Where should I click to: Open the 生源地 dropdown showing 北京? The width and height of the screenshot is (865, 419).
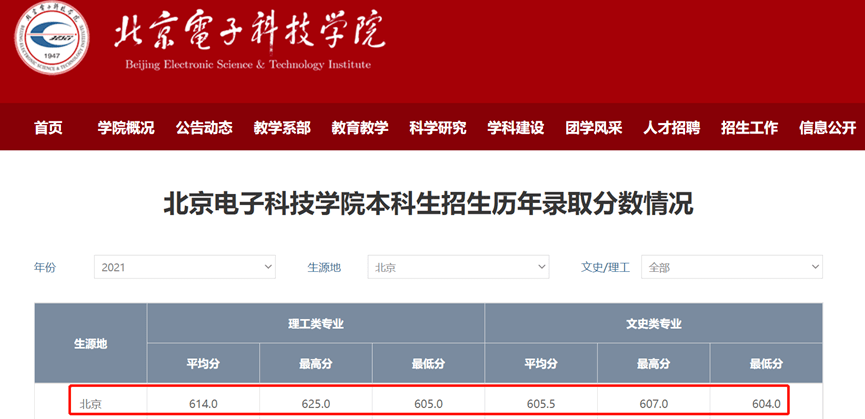coord(458,267)
